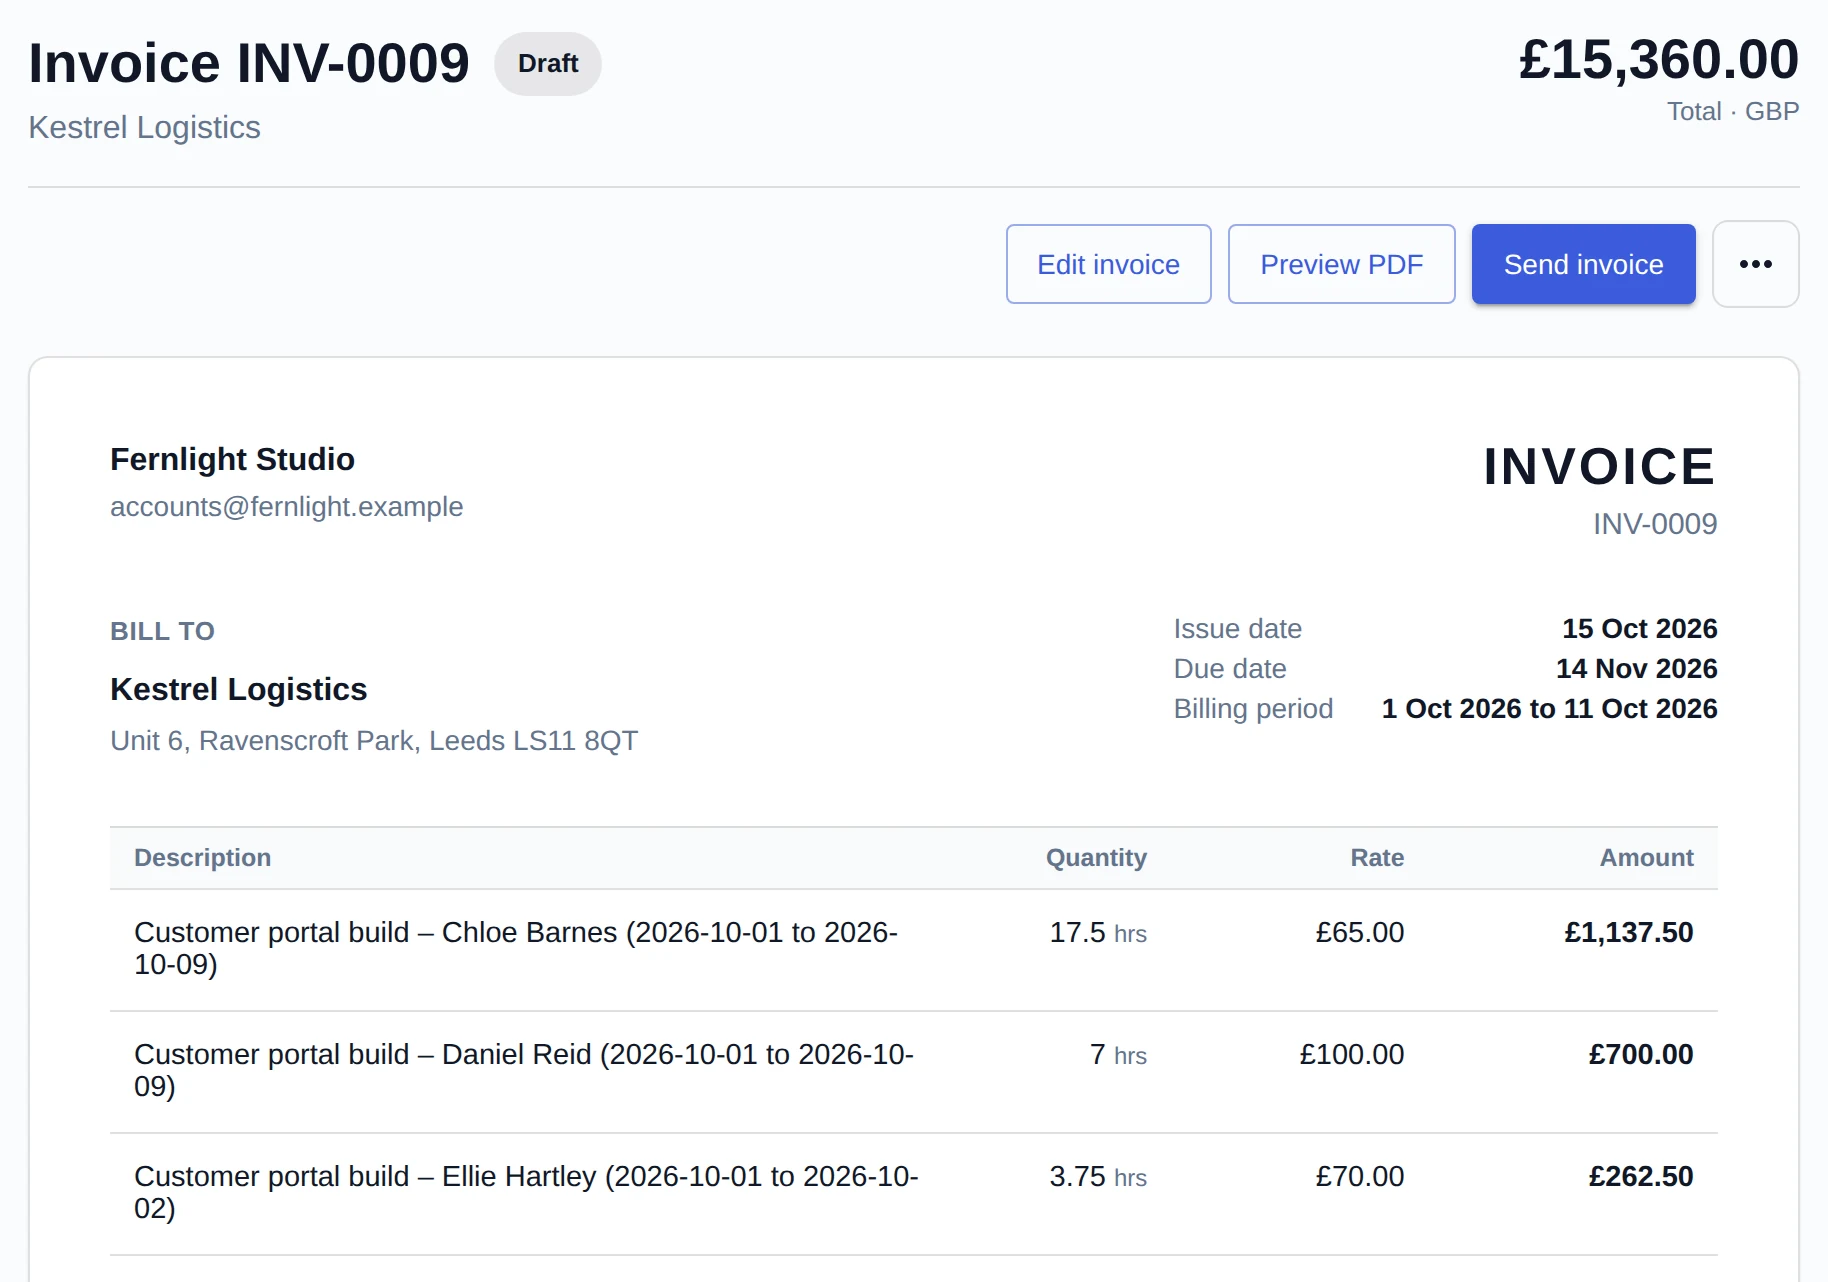1828x1282 pixels.
Task: Click the Bill To address line
Action: (374, 741)
